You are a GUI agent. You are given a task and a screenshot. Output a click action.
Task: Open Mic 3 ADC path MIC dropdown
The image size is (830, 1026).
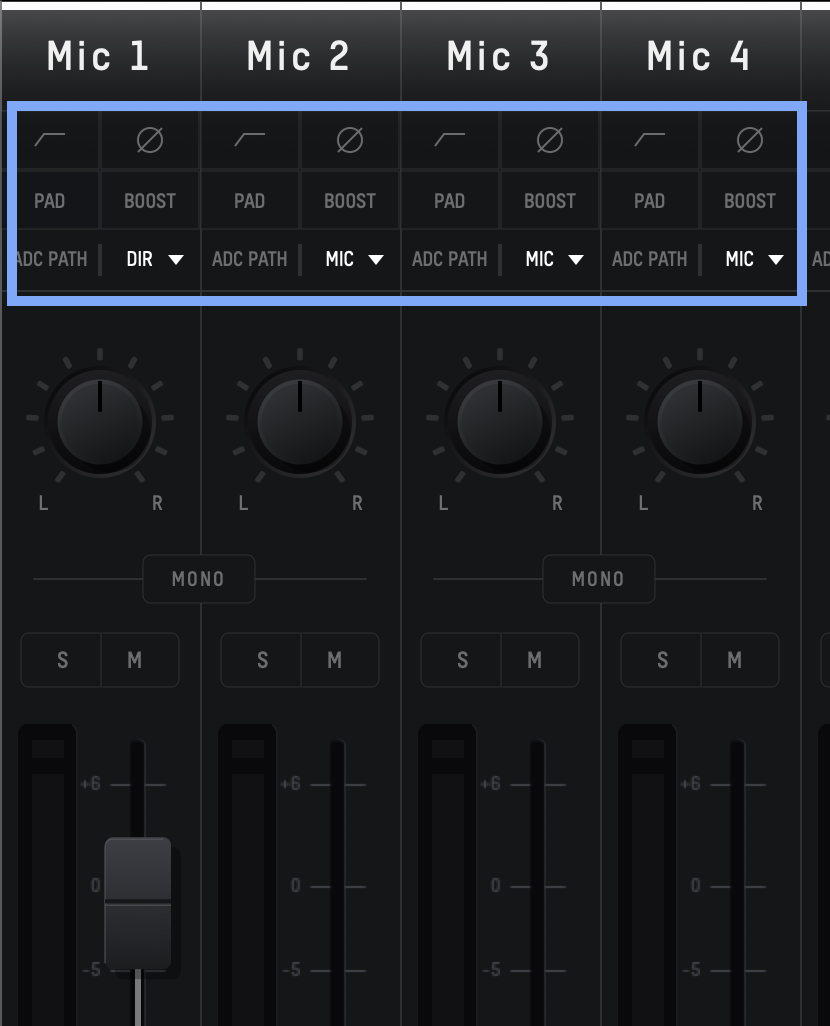[554, 259]
